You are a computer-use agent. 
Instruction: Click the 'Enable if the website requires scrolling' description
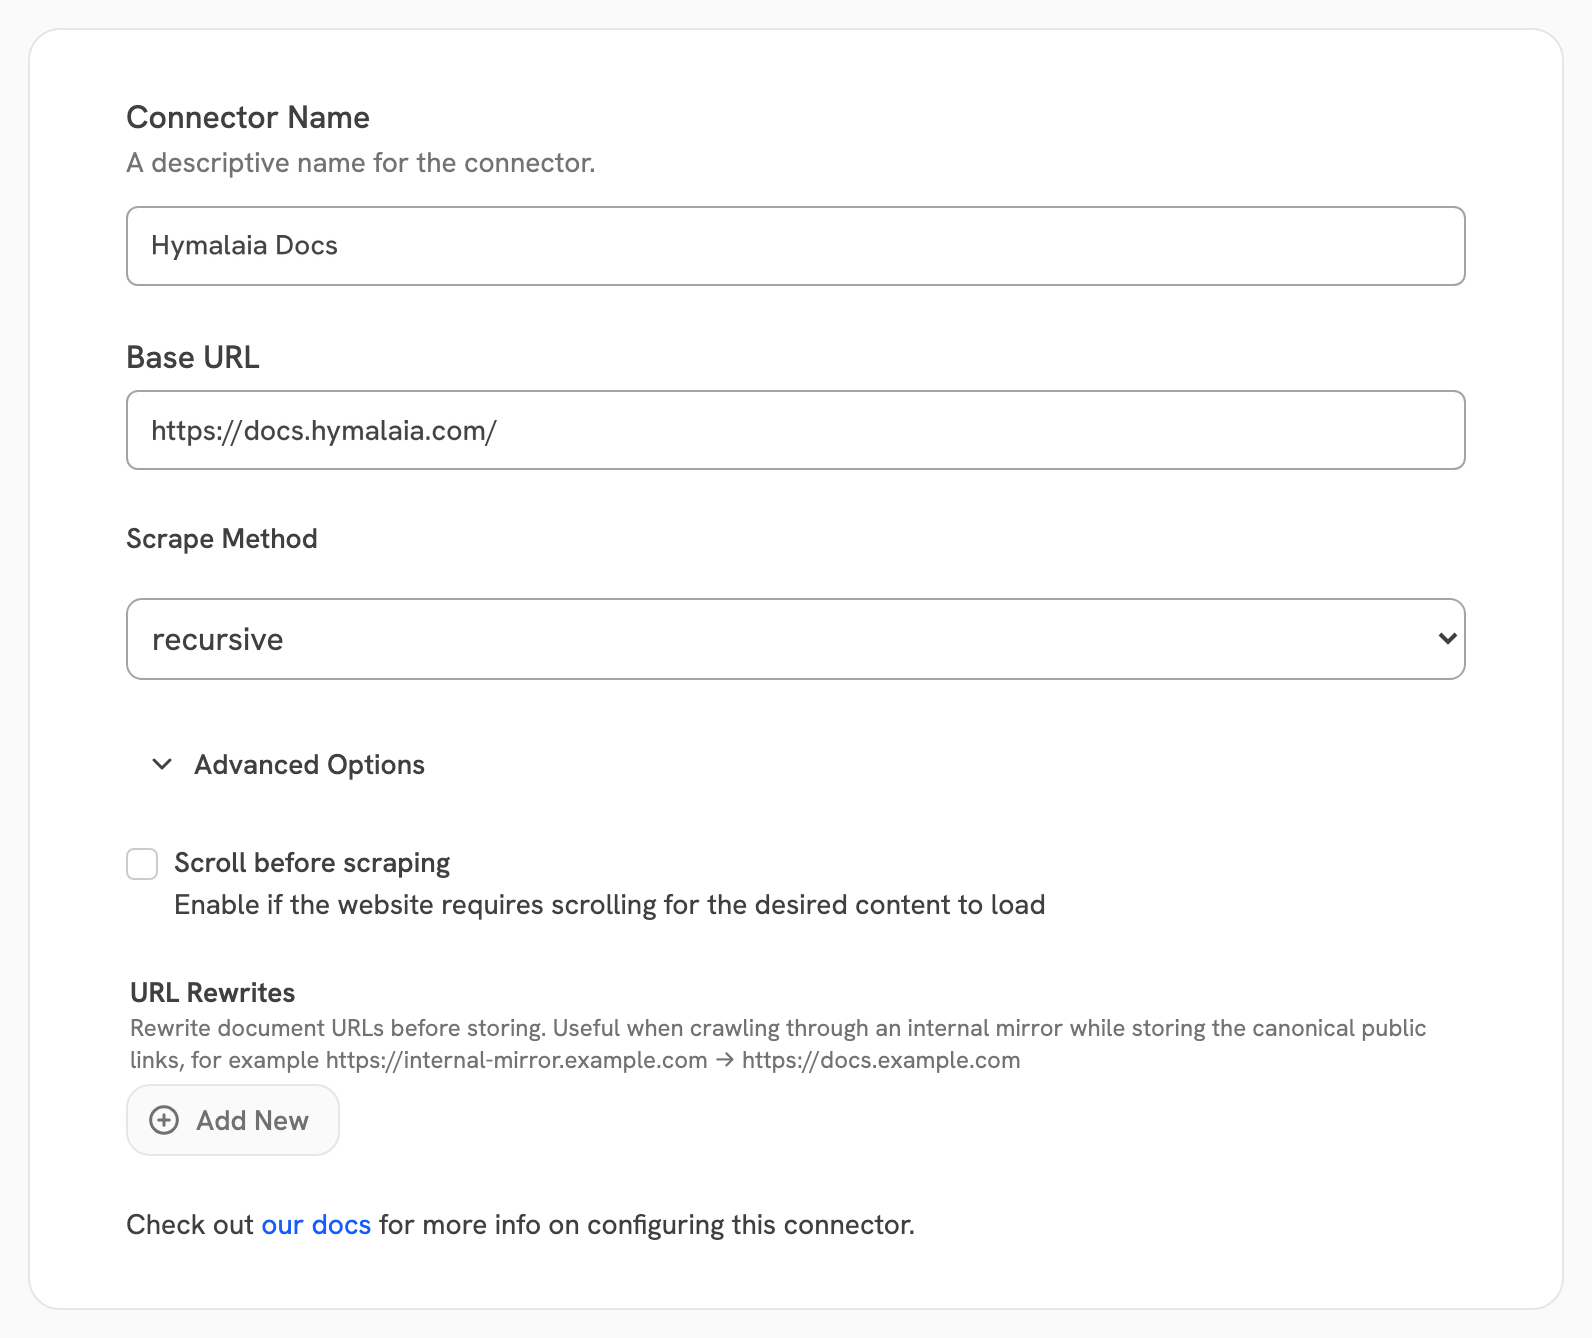pos(610,905)
